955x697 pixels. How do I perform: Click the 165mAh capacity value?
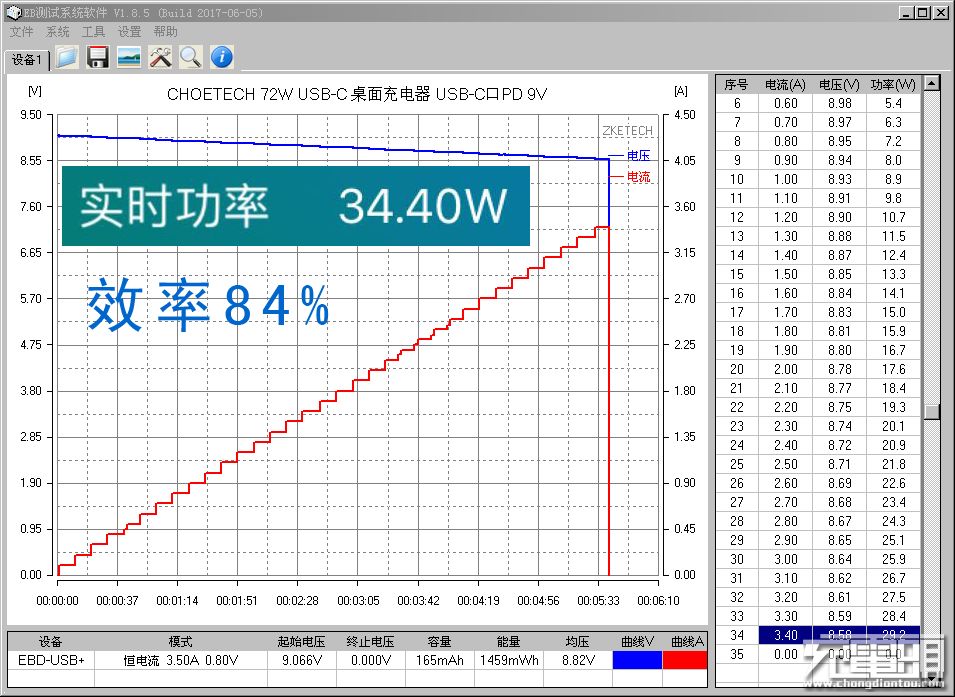[439, 660]
